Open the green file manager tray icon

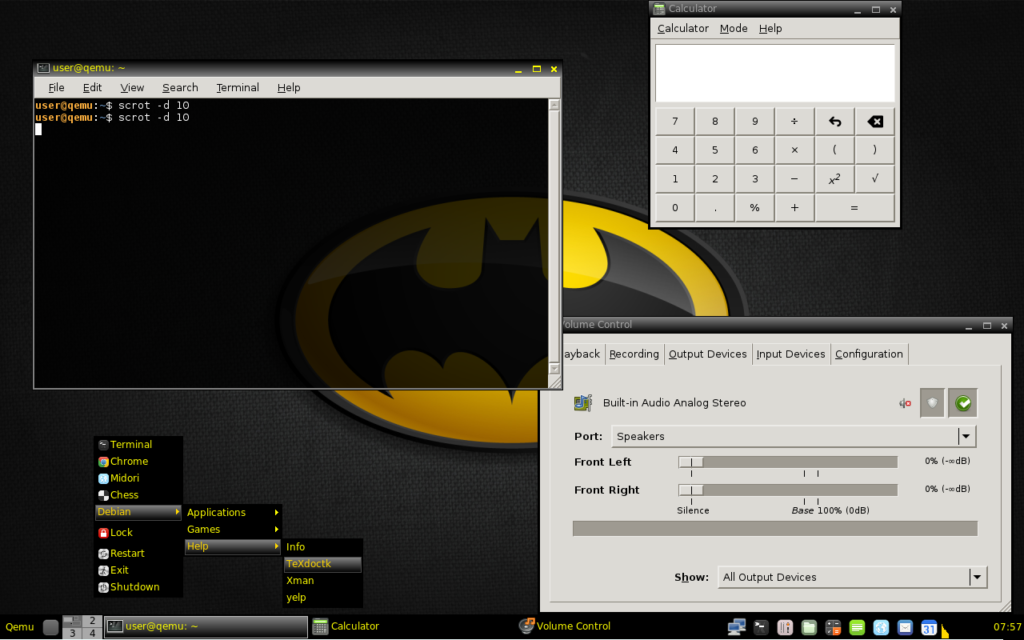click(809, 627)
